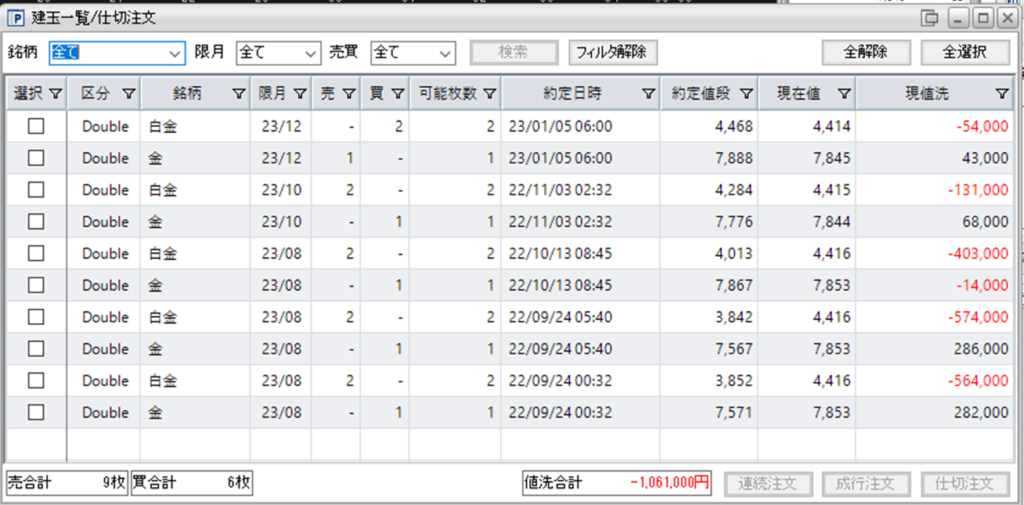Click the filter icon on 買 column
Viewport: 1024px width, 505px height.
point(398,95)
